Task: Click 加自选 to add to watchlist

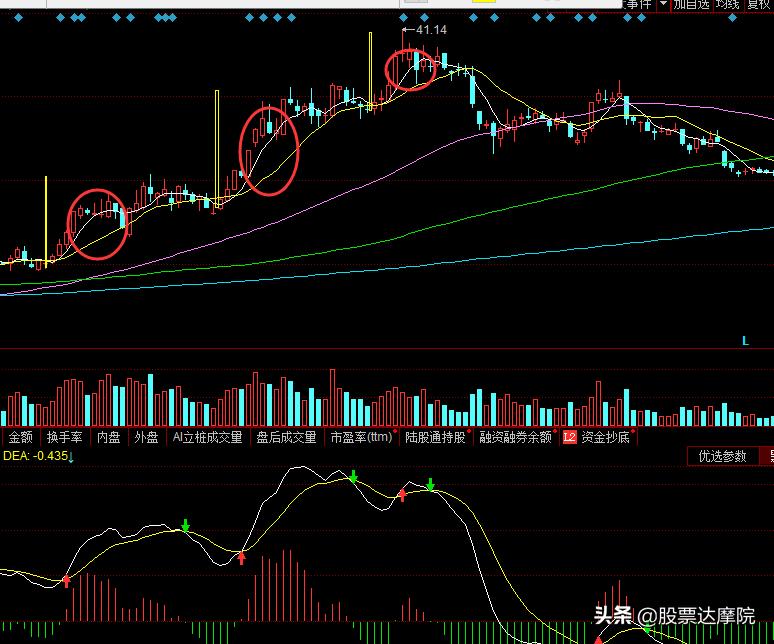Action: (x=691, y=5)
